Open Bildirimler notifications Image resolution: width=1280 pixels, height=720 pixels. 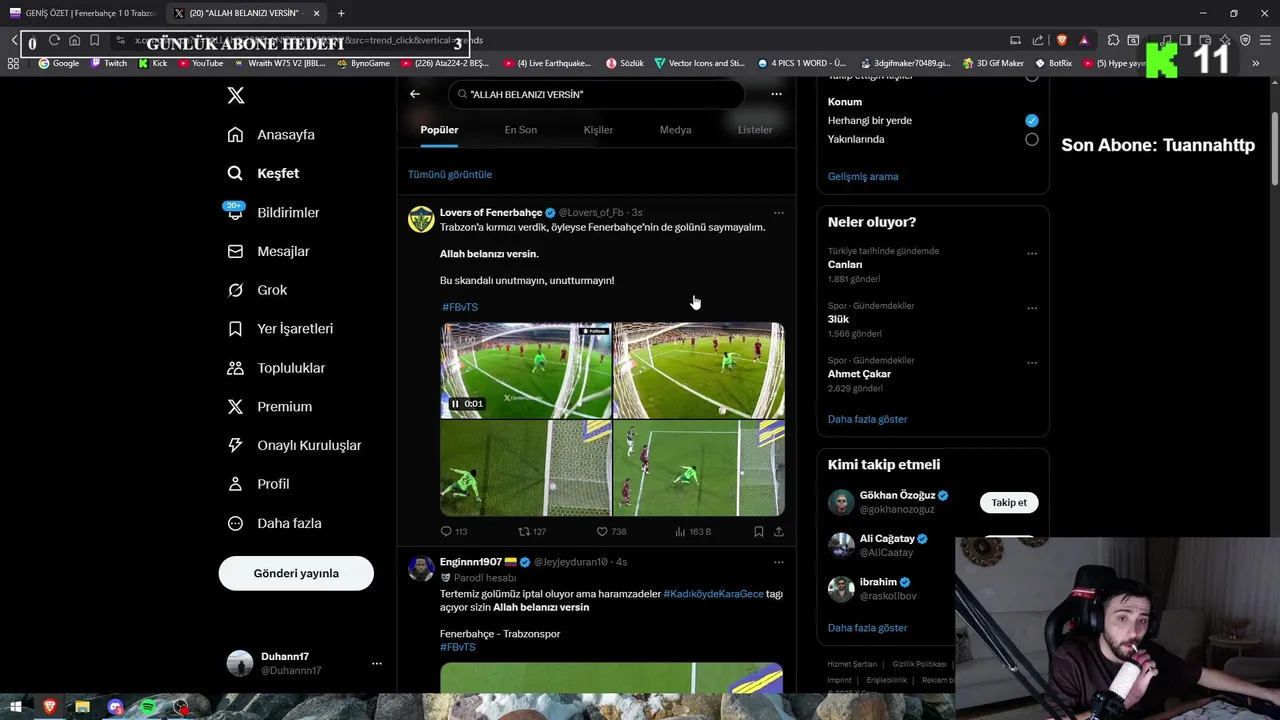273,212
